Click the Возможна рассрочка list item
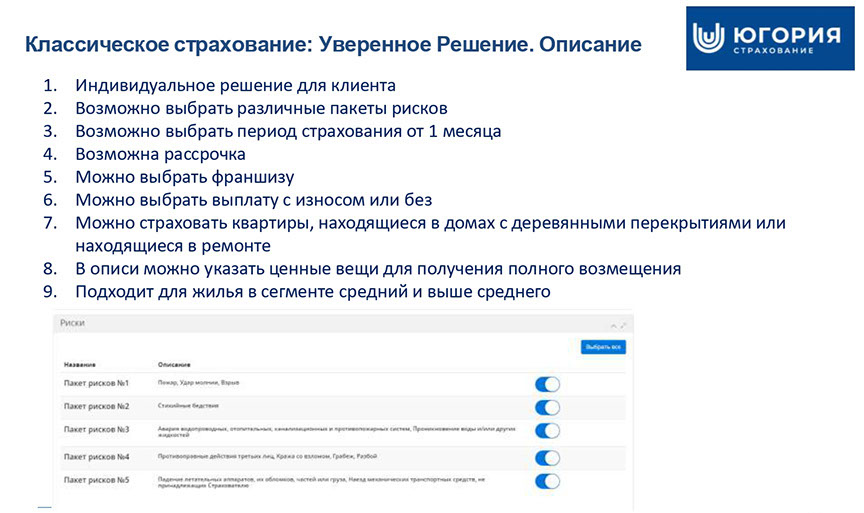The height and width of the screenshot is (513, 864). (x=160, y=154)
